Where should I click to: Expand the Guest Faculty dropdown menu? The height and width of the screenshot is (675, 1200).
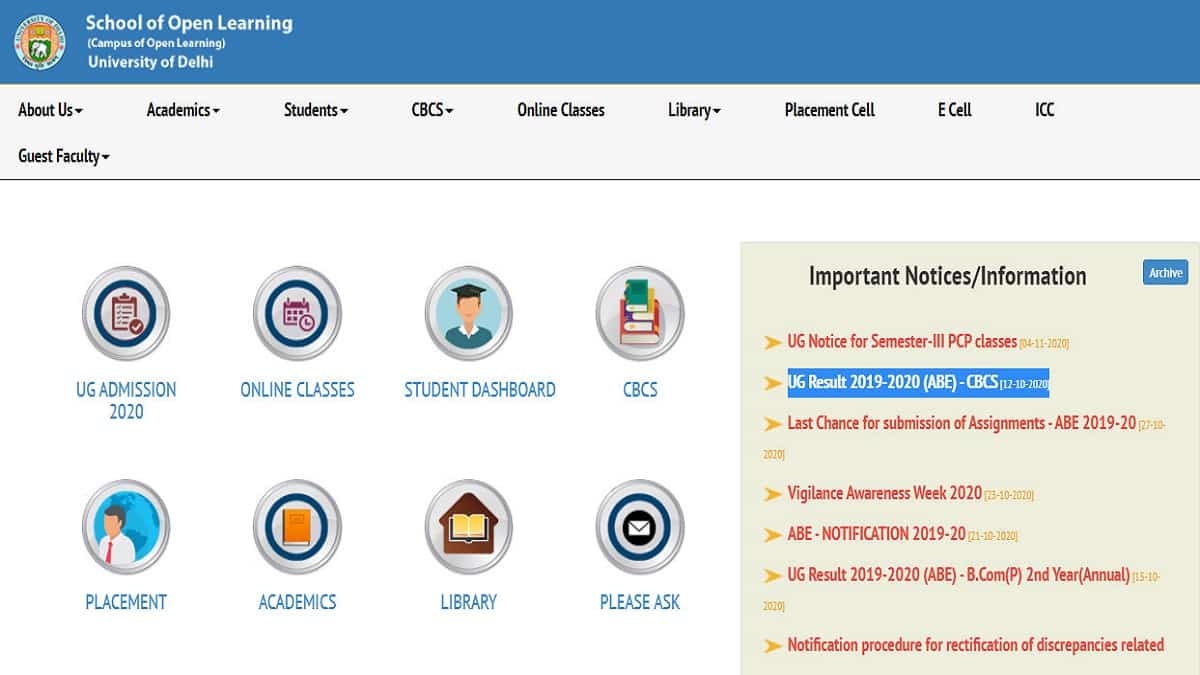pos(64,156)
